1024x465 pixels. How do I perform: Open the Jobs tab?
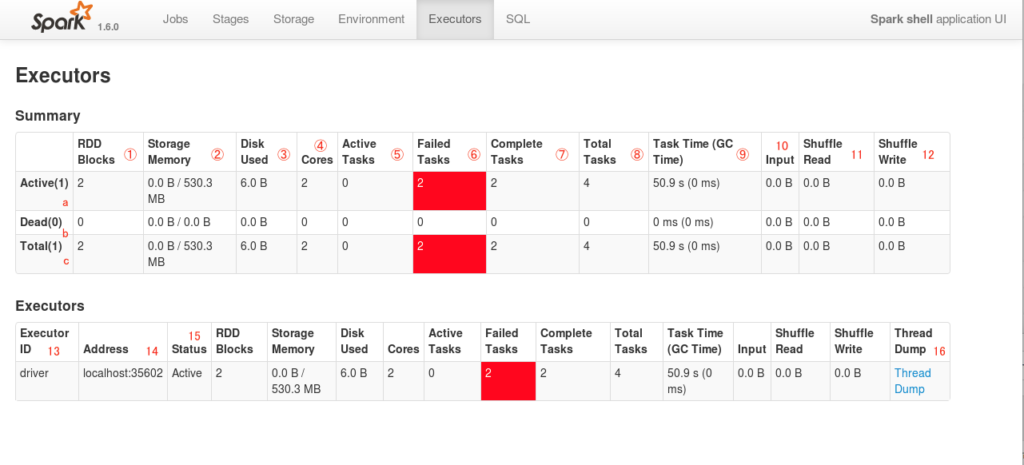tap(175, 19)
